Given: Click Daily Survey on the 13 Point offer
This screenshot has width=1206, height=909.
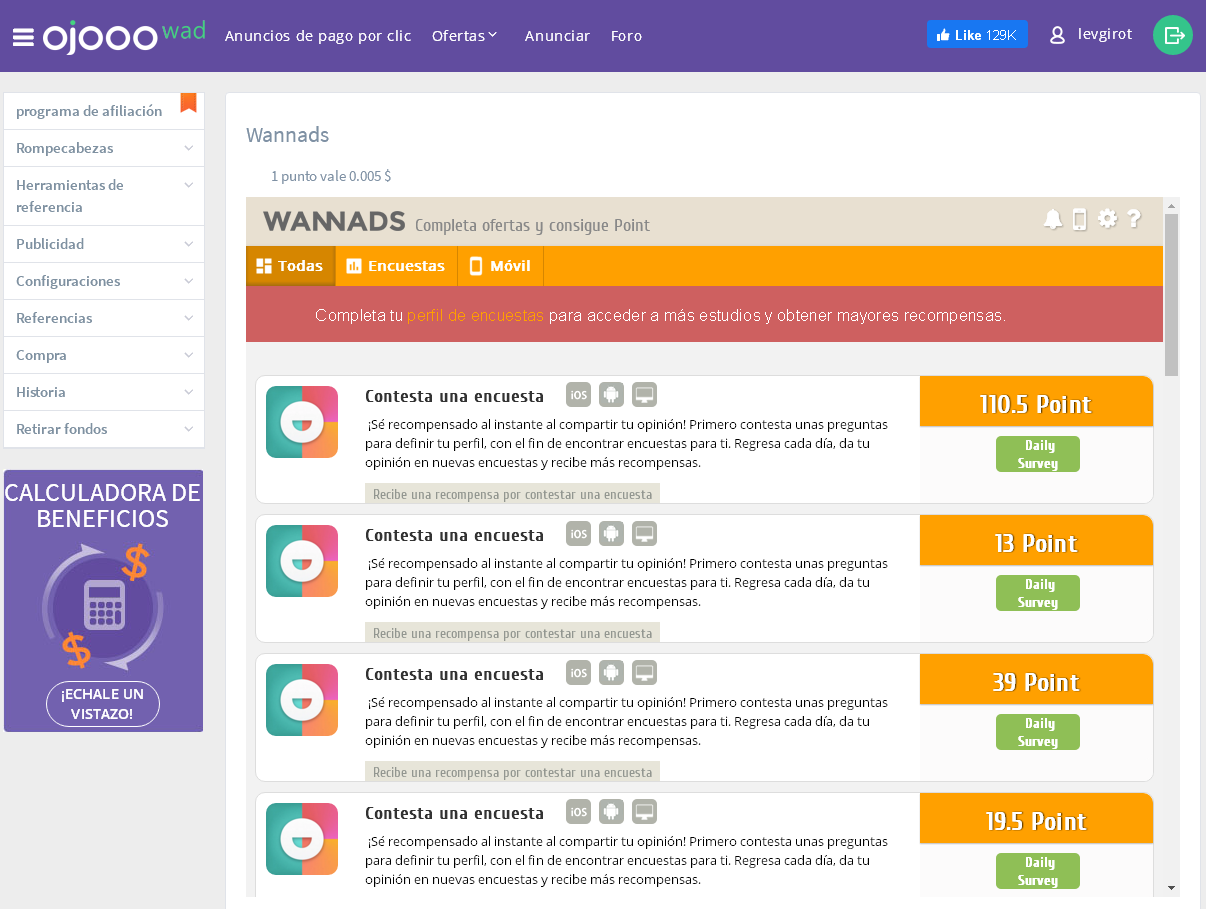Looking at the screenshot, I should (1037, 593).
